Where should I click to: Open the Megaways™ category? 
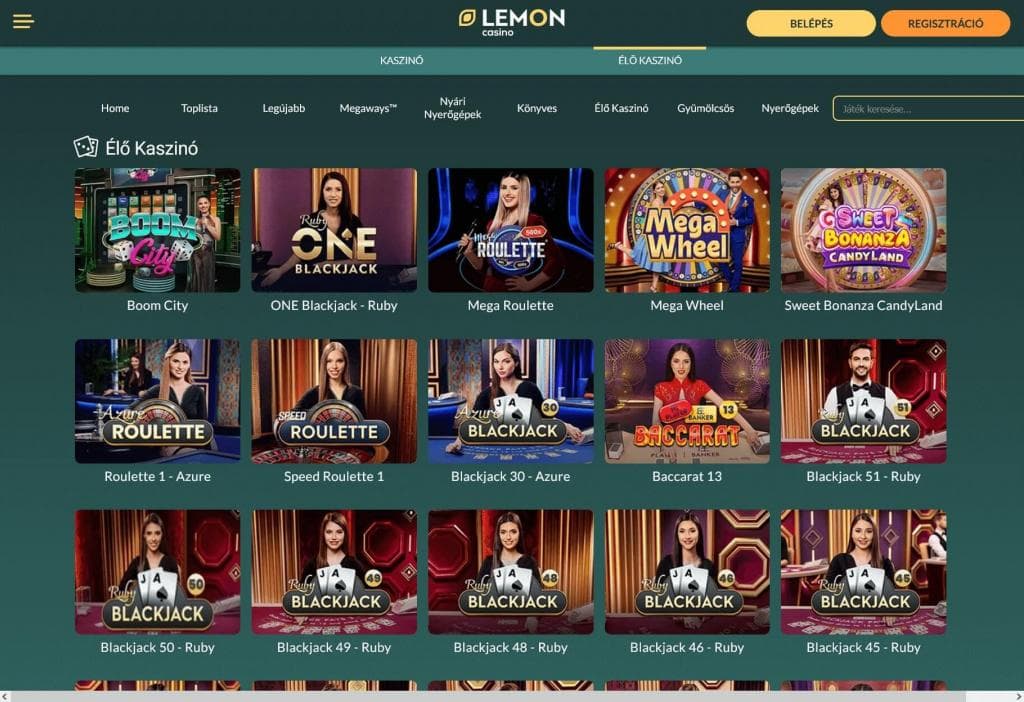[x=368, y=108]
